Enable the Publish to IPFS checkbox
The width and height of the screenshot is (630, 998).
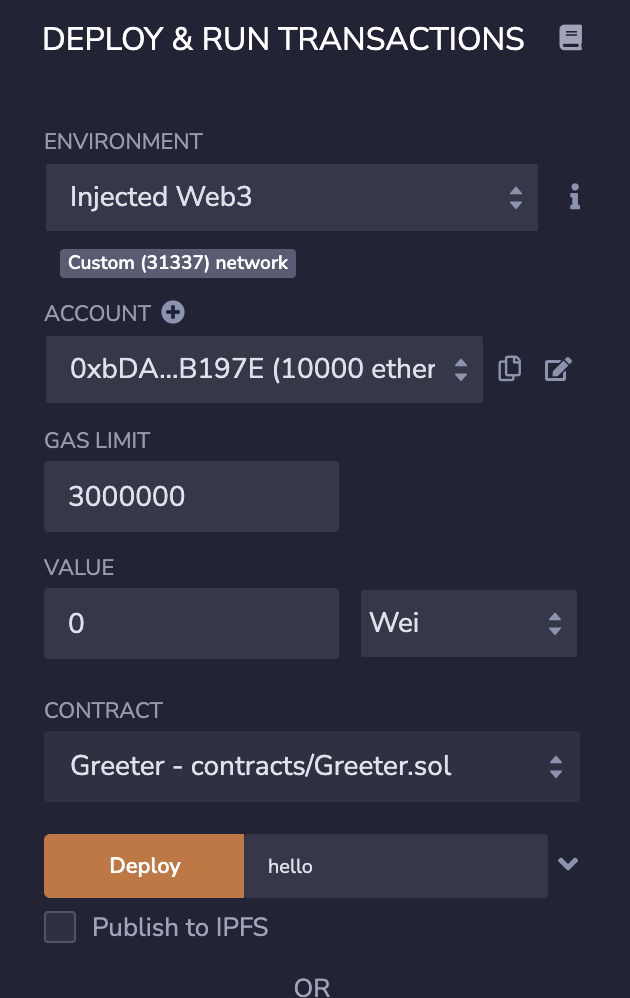point(60,927)
